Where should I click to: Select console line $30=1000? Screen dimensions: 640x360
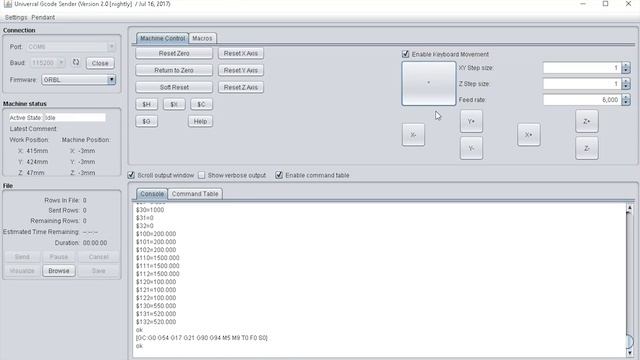(150, 210)
